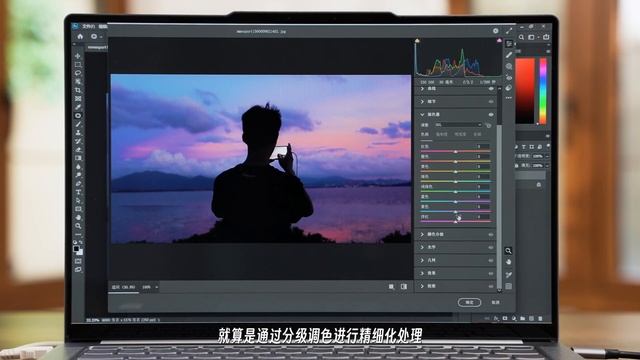The width and height of the screenshot is (640, 360).
Task: Select the Horizontal Type tool
Action: pos(78,192)
